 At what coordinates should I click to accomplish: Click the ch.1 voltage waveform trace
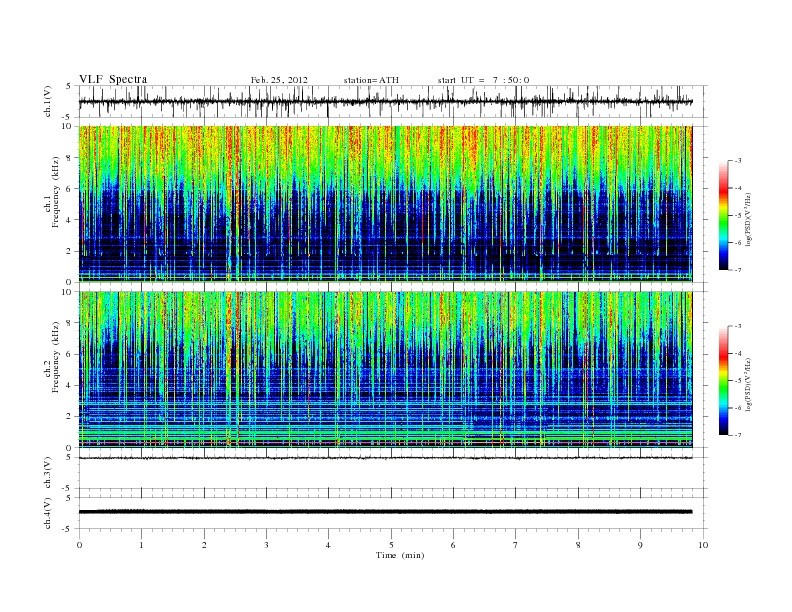coord(385,101)
